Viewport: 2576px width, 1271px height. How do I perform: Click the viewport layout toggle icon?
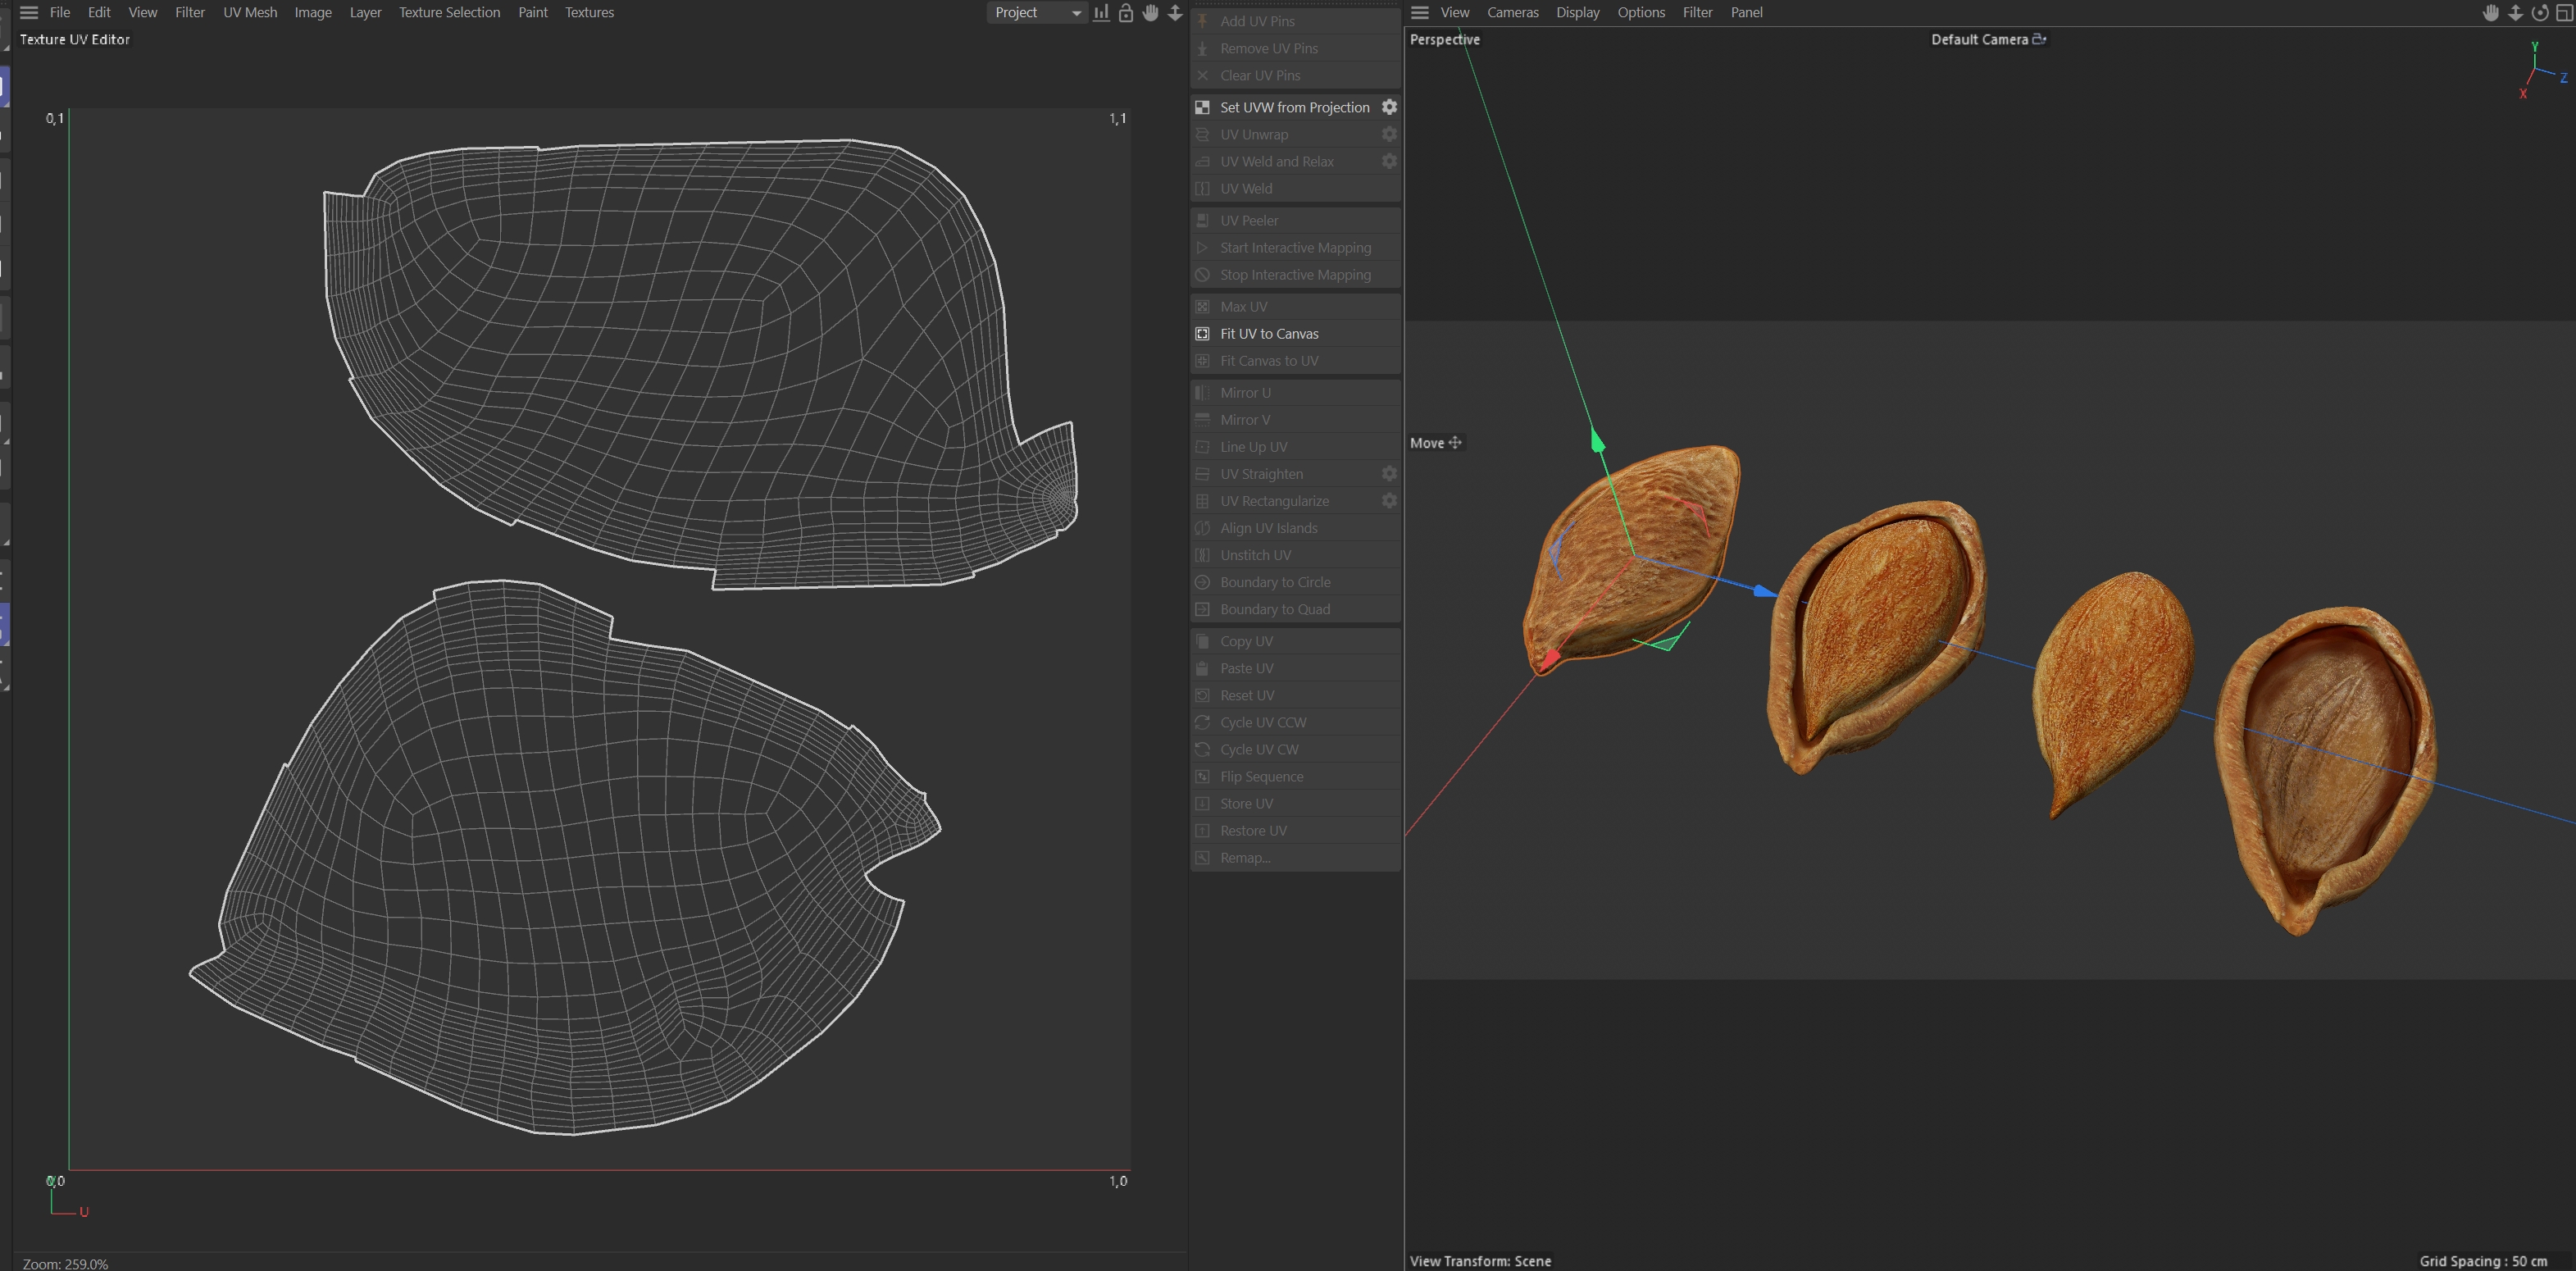2564,13
